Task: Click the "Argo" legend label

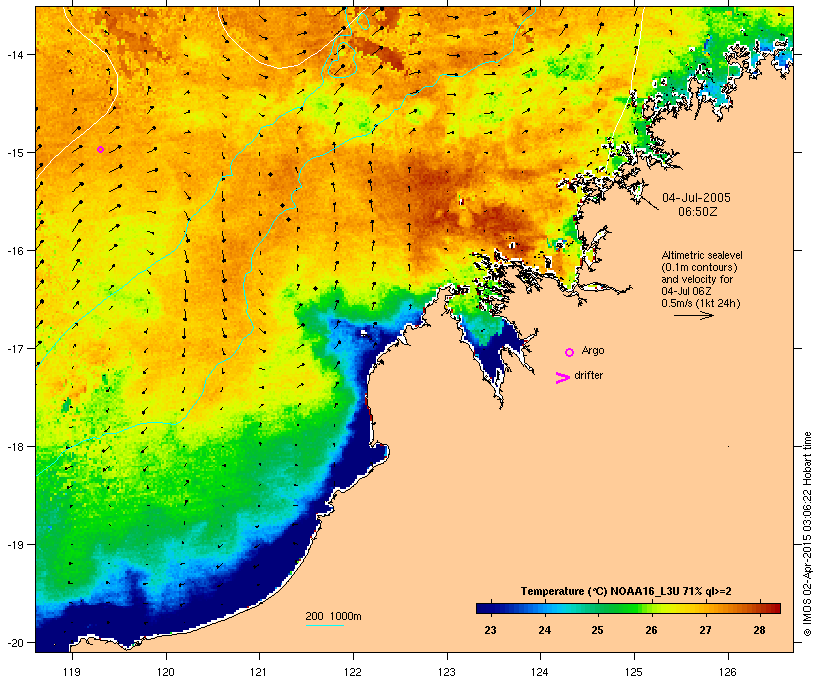Action: coord(593,350)
